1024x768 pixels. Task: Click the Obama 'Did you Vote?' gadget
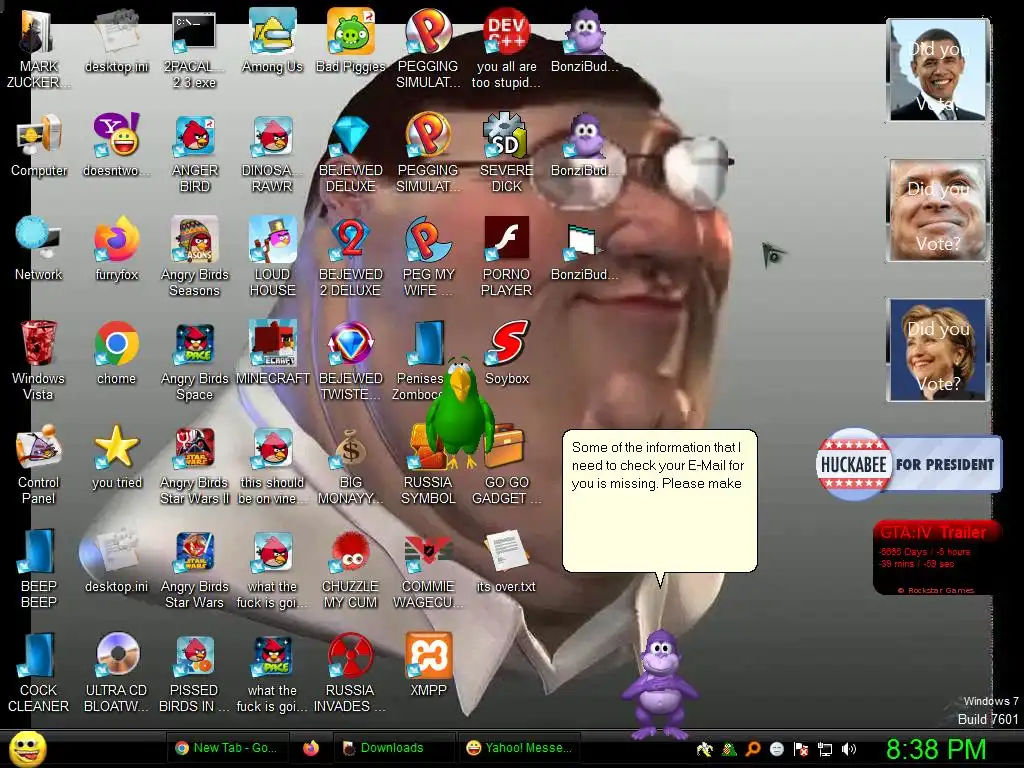pyautogui.click(x=937, y=70)
